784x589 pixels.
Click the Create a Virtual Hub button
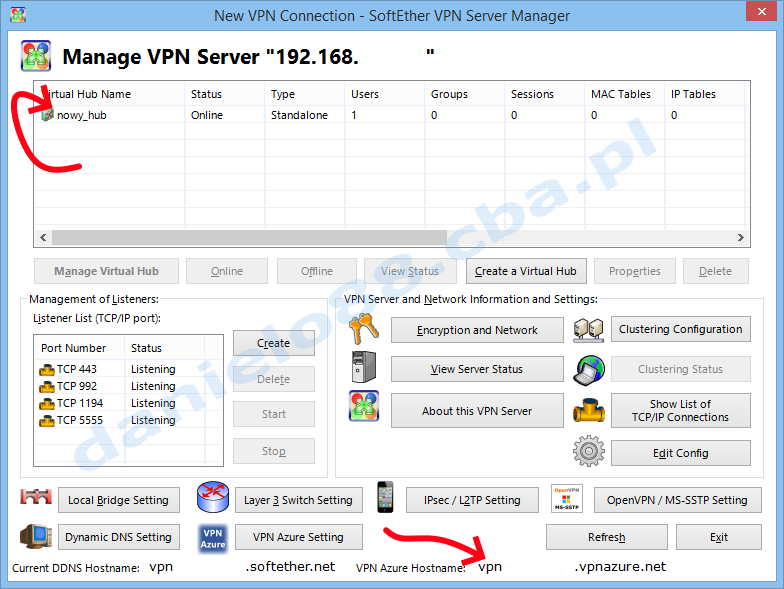point(526,271)
